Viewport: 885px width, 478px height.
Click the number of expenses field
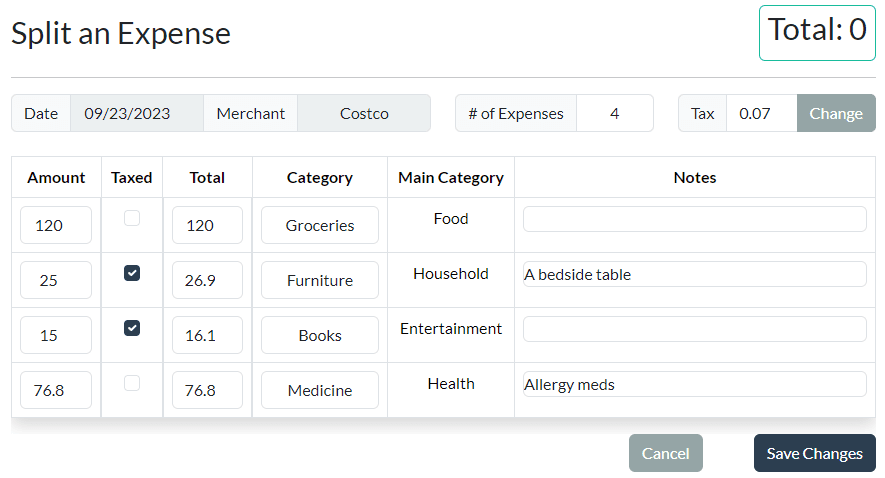(x=614, y=113)
